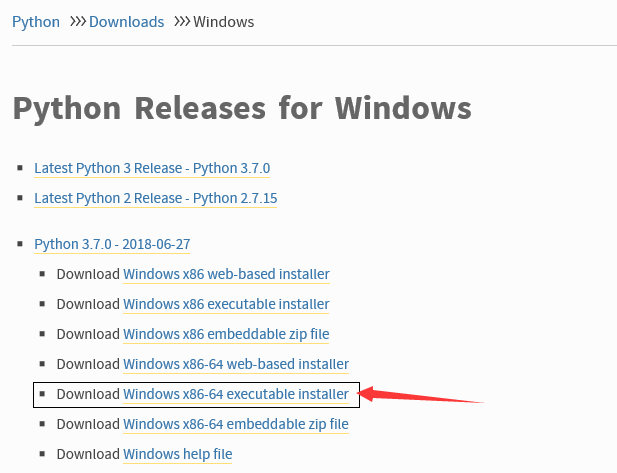Click the red arrow annotation
617x473 pixels.
tap(420, 395)
